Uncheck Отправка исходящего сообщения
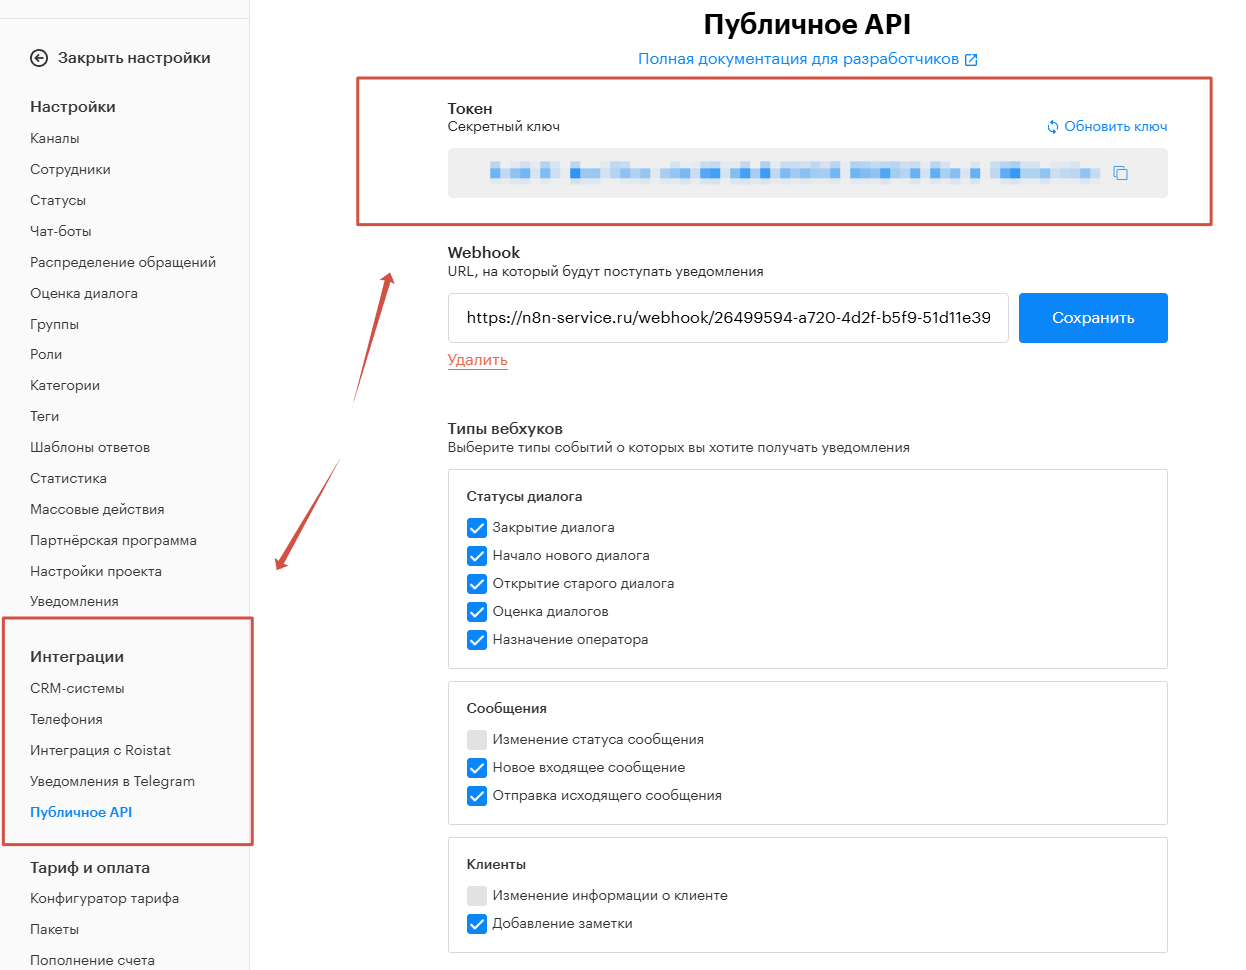 point(477,795)
